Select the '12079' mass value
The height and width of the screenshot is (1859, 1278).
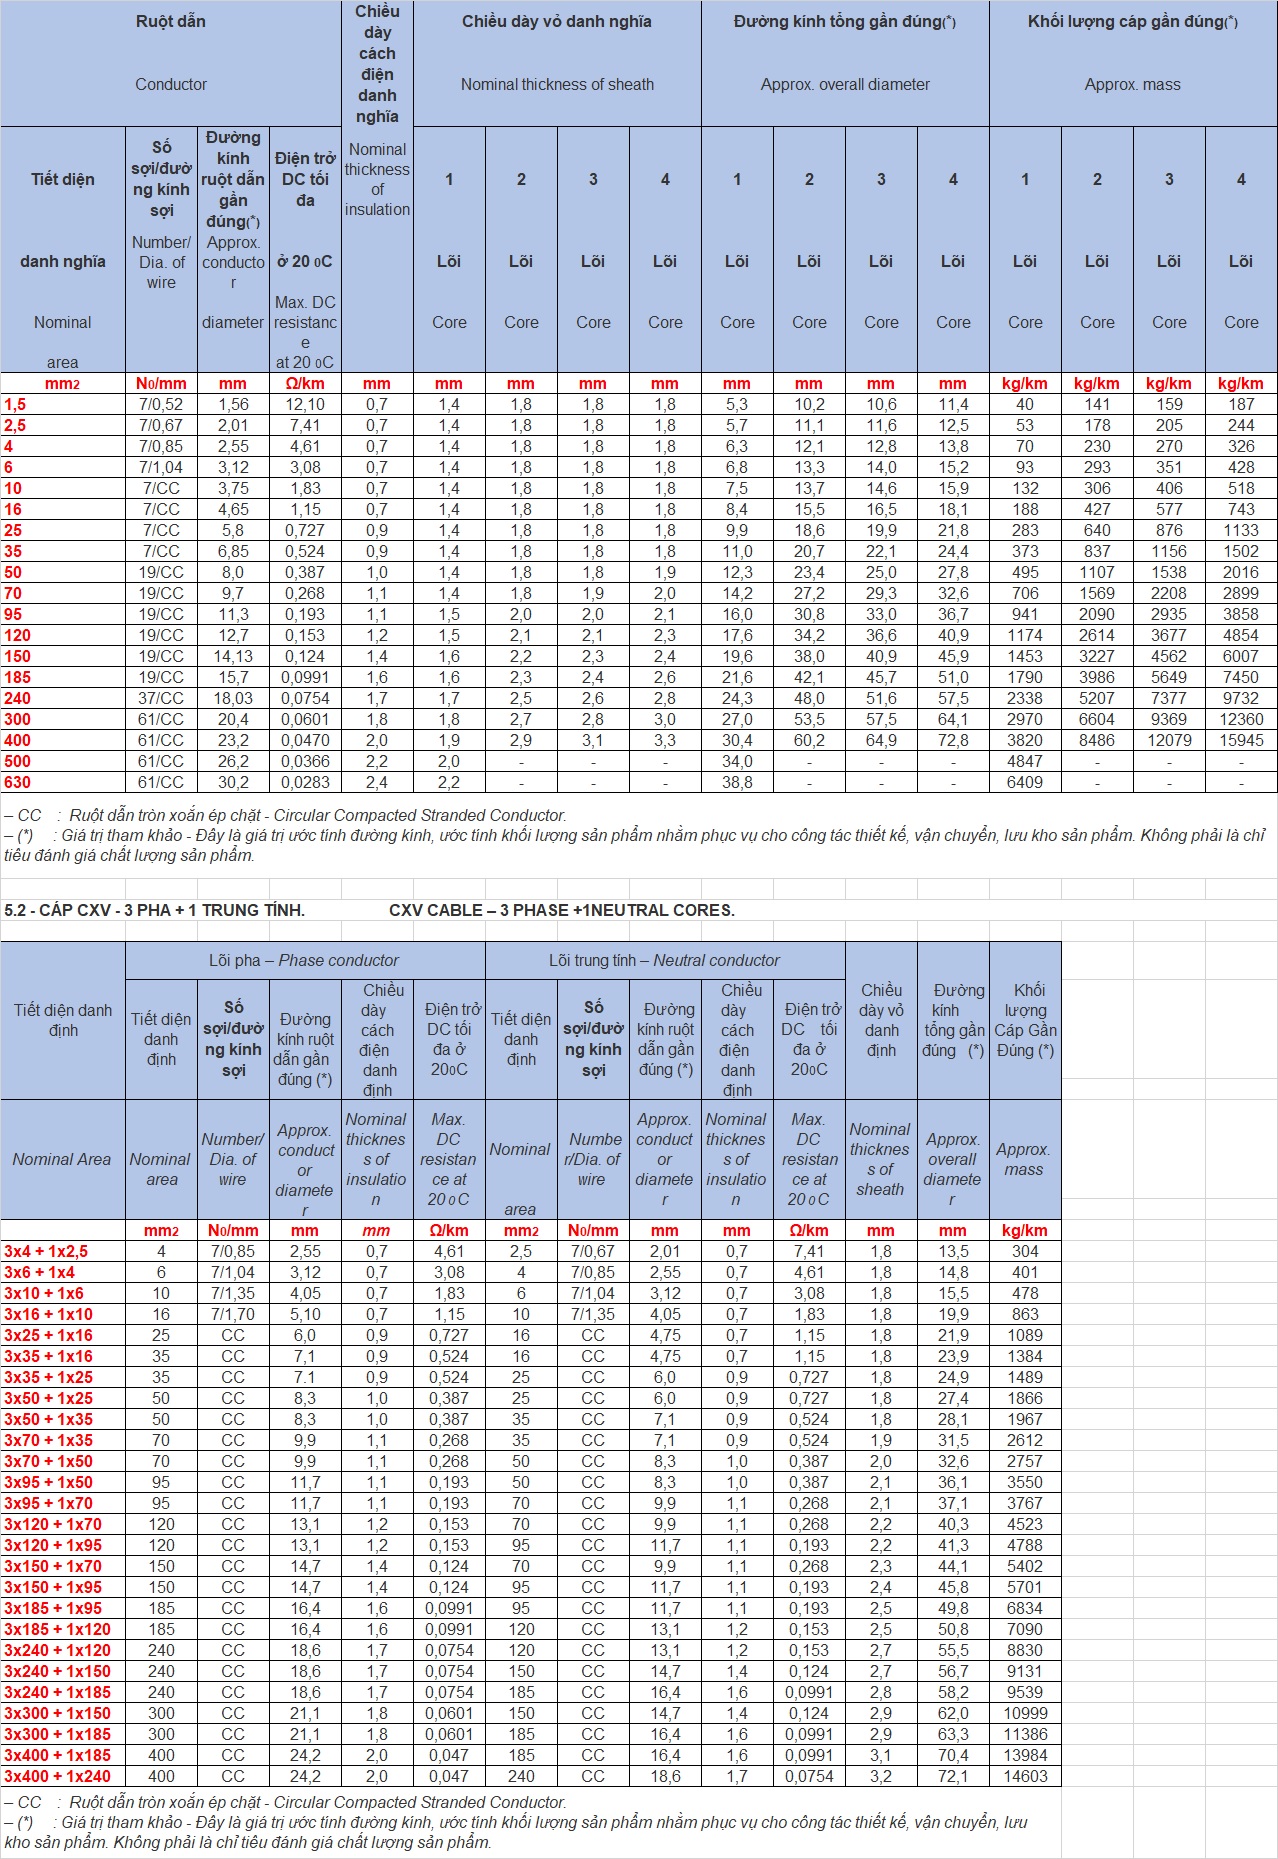tap(1169, 740)
